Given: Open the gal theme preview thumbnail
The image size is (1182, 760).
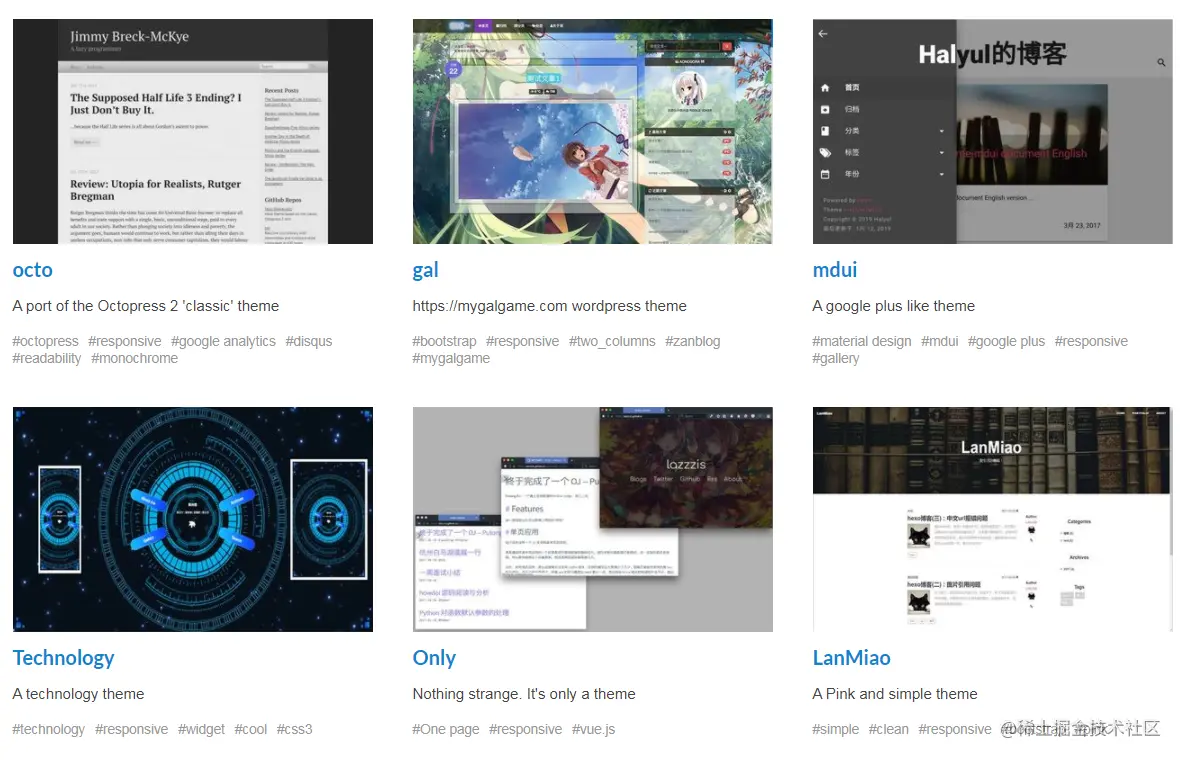Looking at the screenshot, I should click(593, 131).
